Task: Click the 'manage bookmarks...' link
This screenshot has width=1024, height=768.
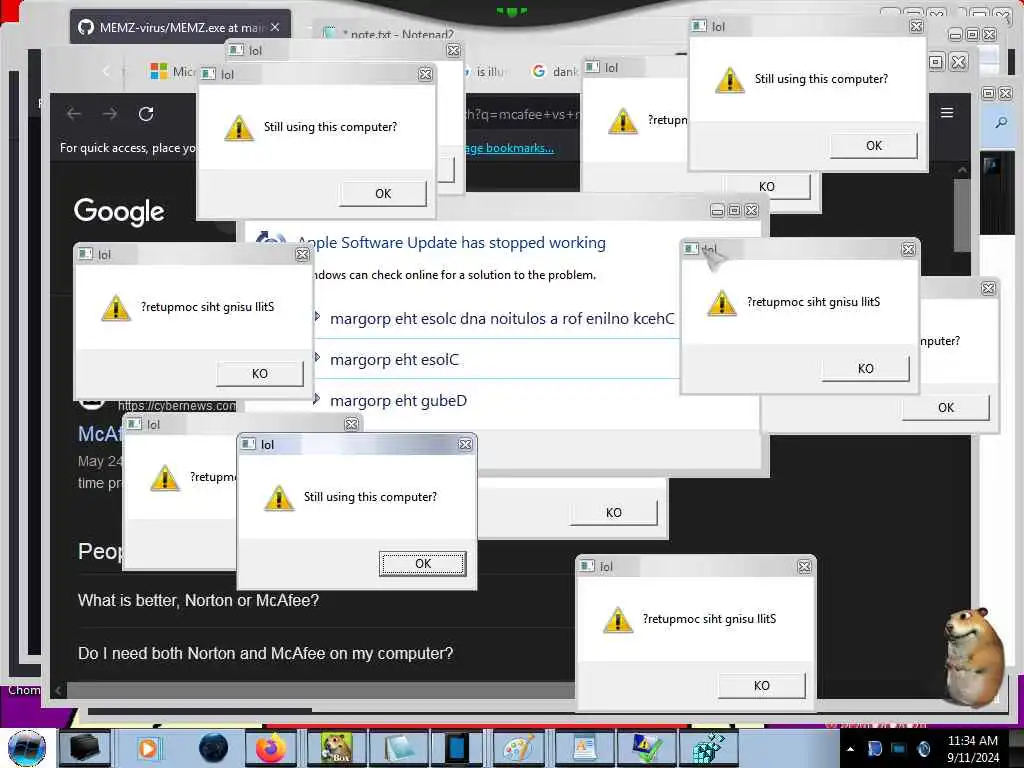Action: click(x=509, y=148)
